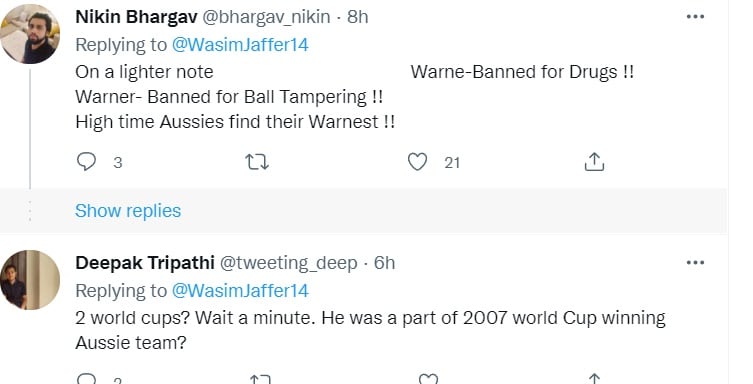Image resolution: width=753 pixels, height=384 pixels.
Task: Open Nikin Bhargav's profile picture
Action: (x=30, y=34)
